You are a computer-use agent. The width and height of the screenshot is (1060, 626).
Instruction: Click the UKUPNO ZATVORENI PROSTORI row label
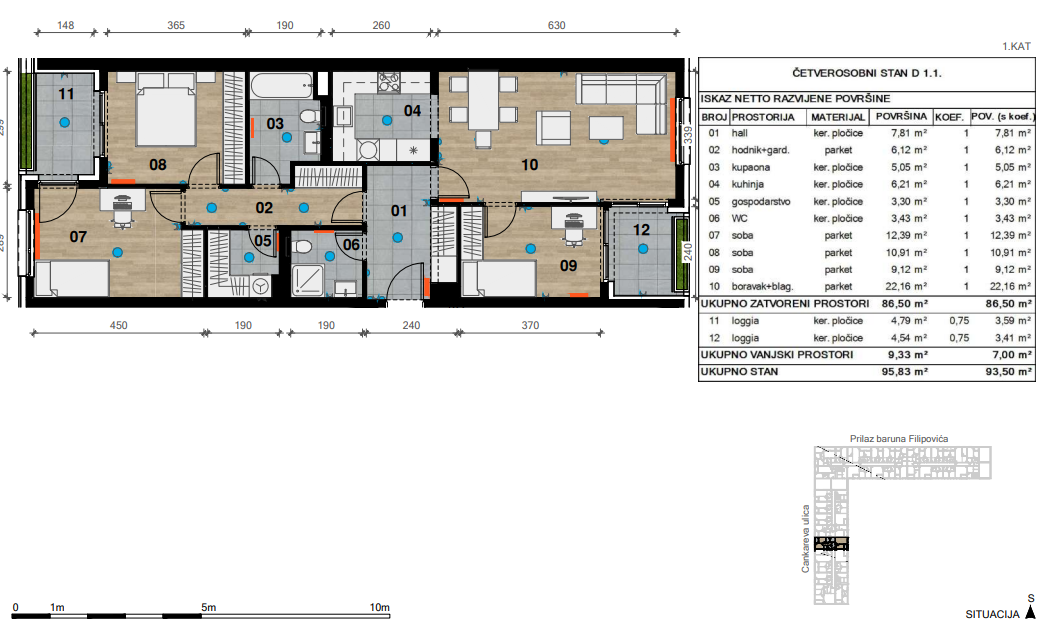coord(785,304)
